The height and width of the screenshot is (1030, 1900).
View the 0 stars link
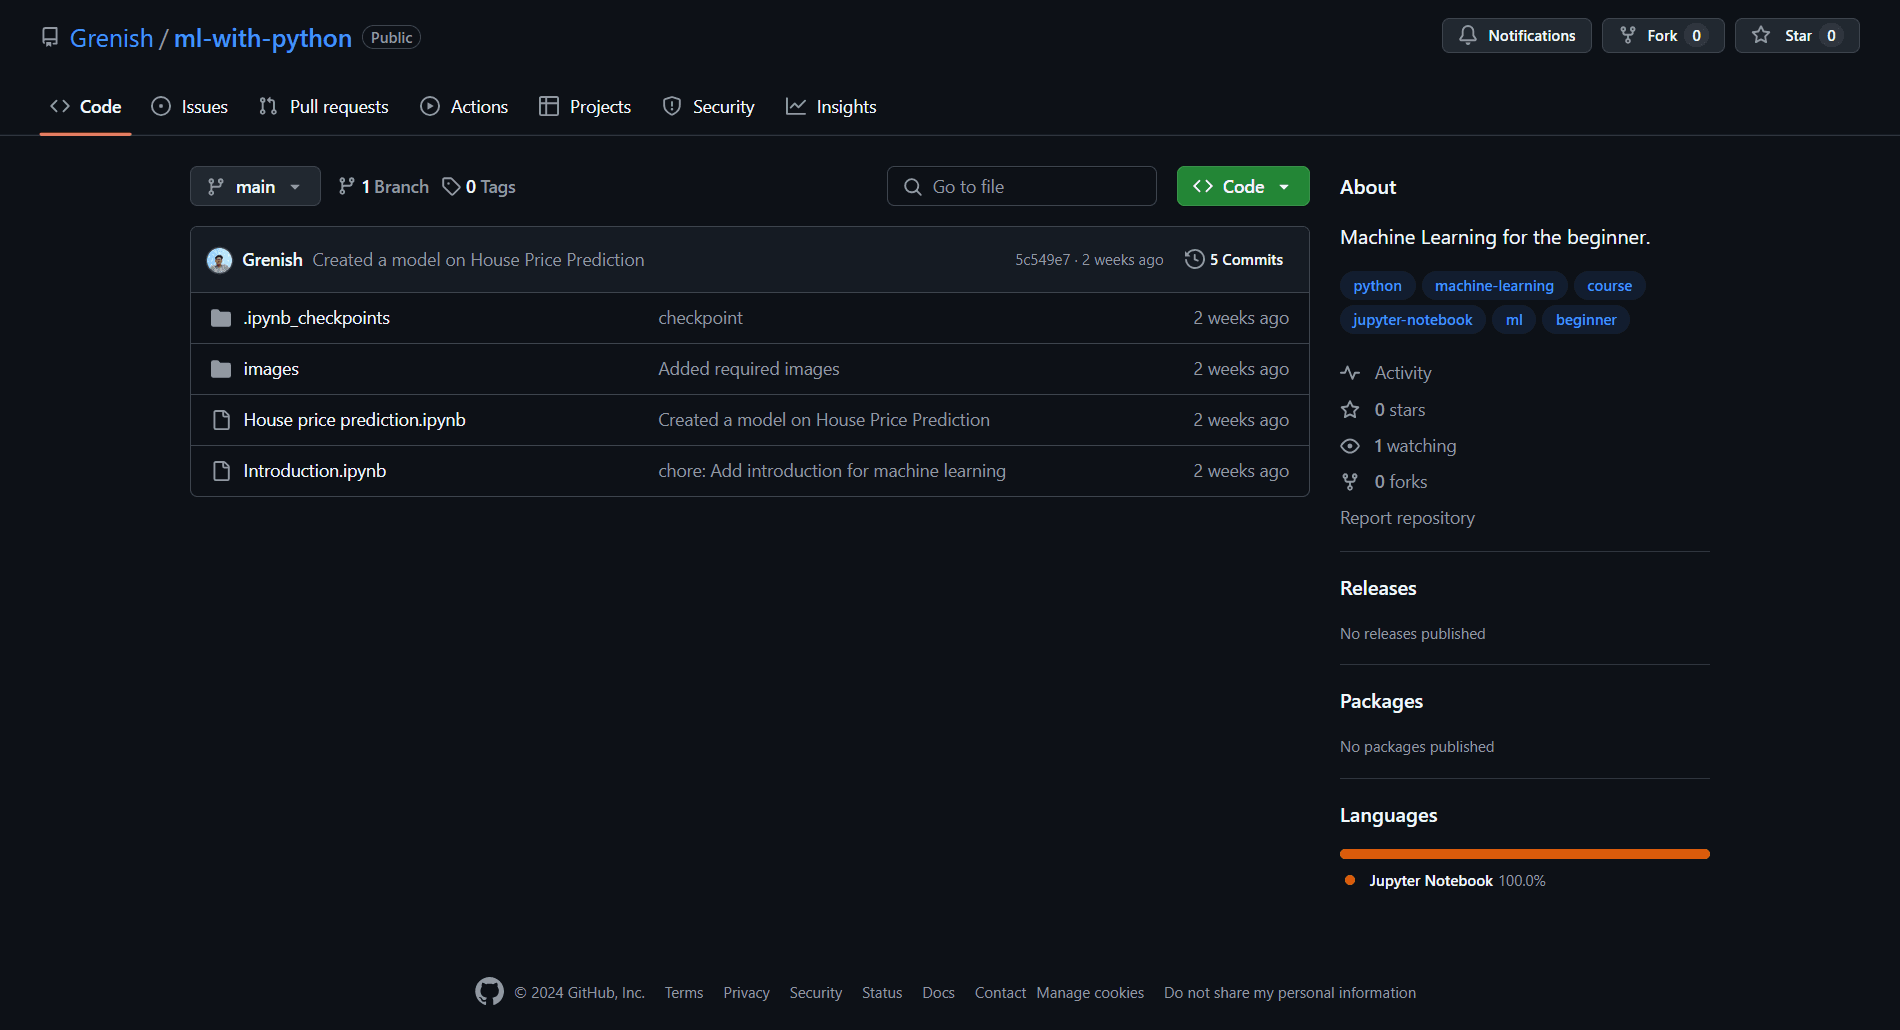[x=1400, y=410]
